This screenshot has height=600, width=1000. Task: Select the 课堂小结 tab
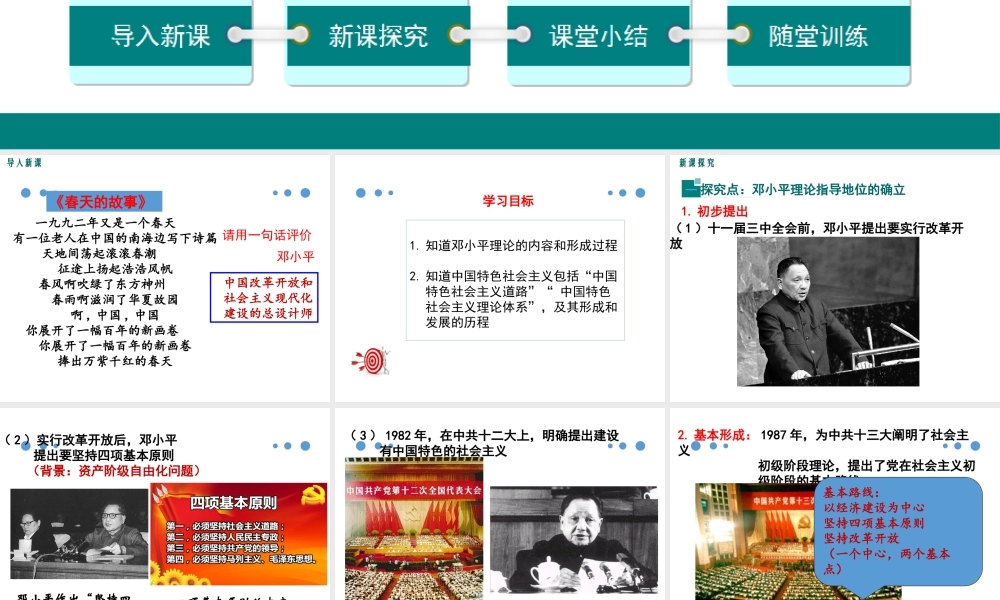598,37
